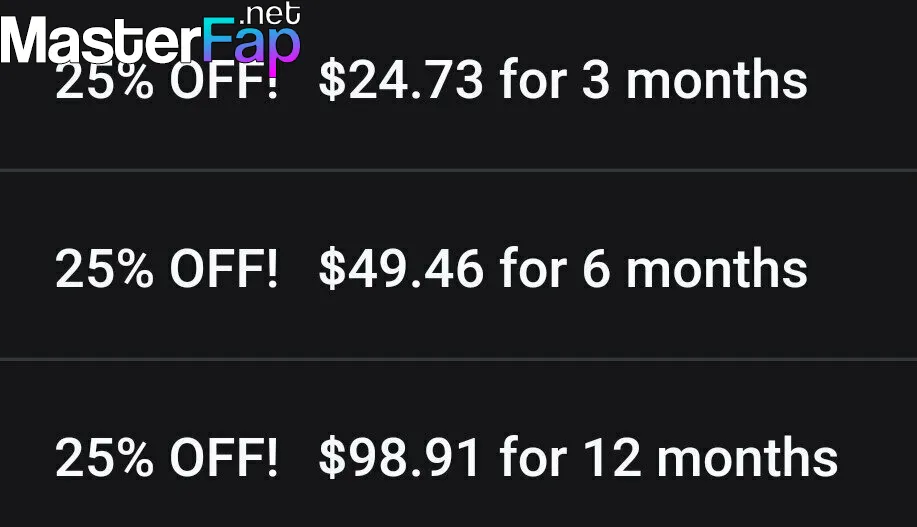Click the "for 3 months" label
917x527 pixels.
point(653,81)
